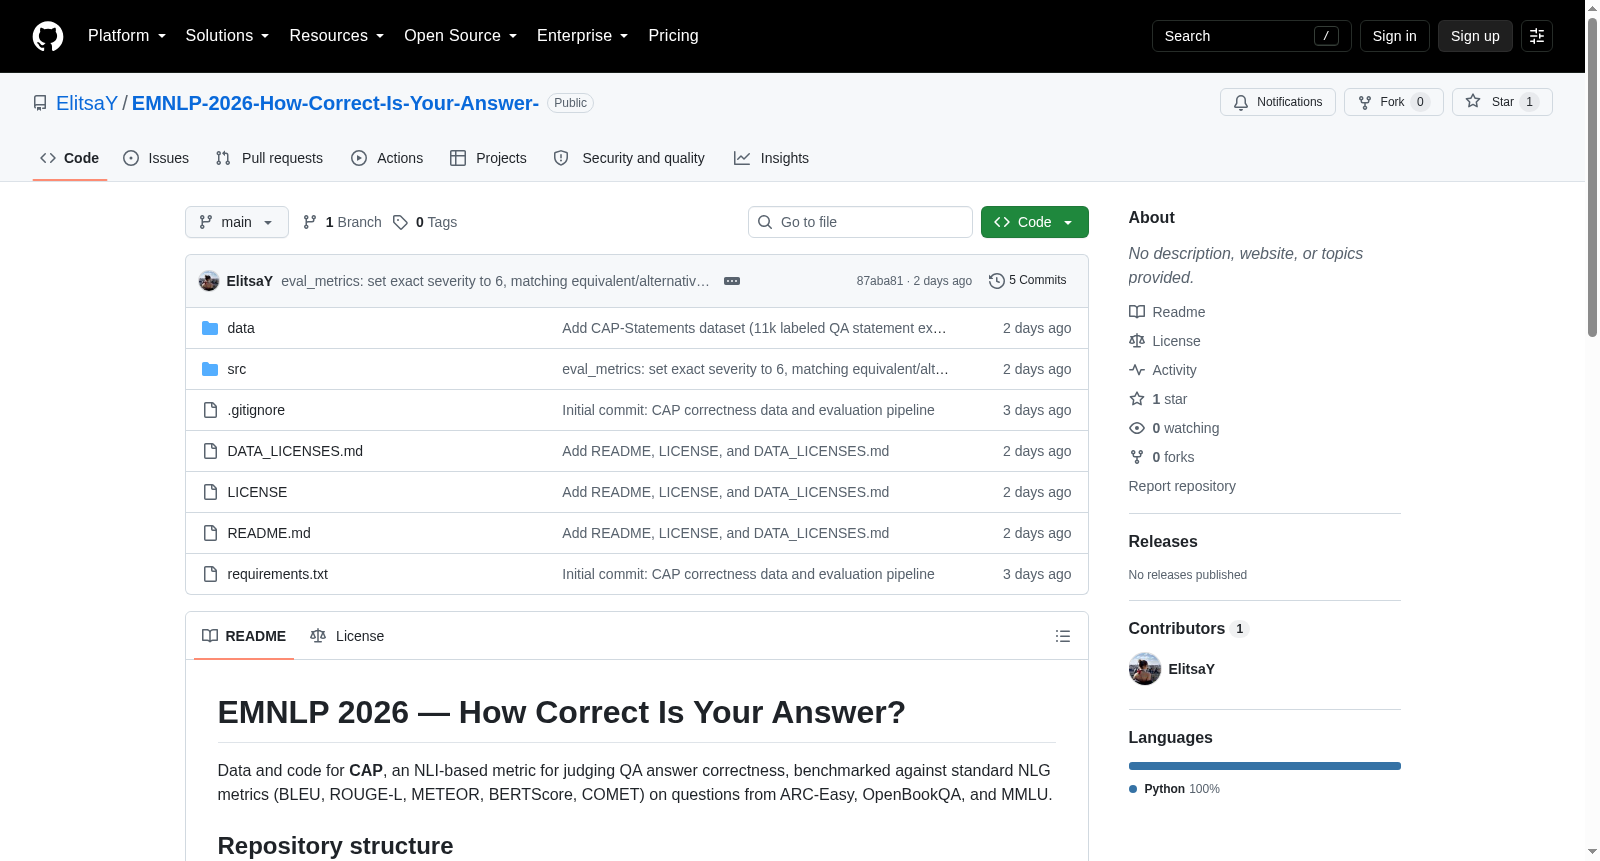Open the EMNLP-2026-How-Correct-Is-Your-Answer- repository link
Screen dimensions: 1600x861
(x=335, y=103)
